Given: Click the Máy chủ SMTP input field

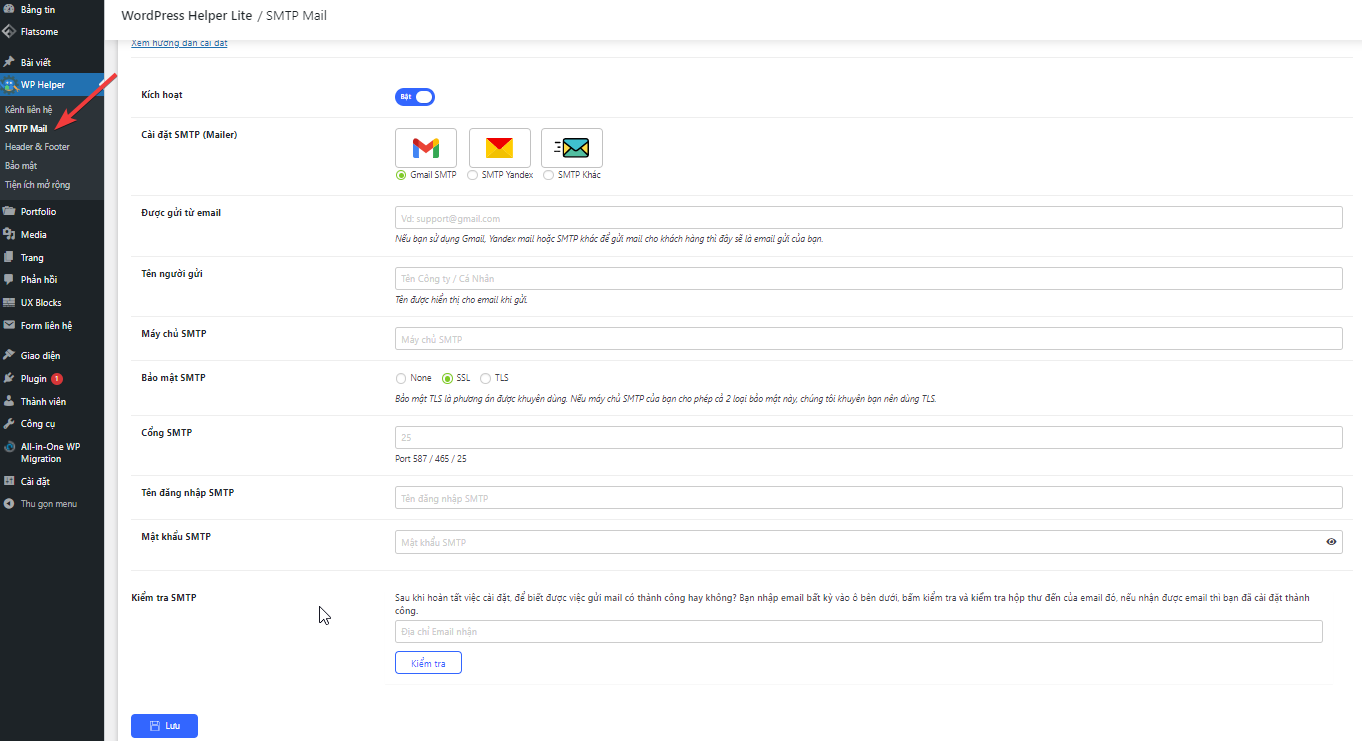Looking at the screenshot, I should [x=868, y=339].
